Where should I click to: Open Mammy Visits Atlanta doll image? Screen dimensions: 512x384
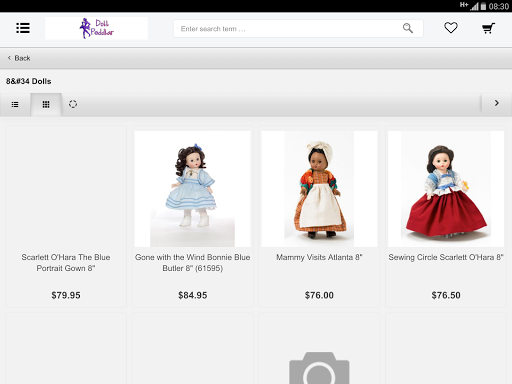click(x=319, y=189)
